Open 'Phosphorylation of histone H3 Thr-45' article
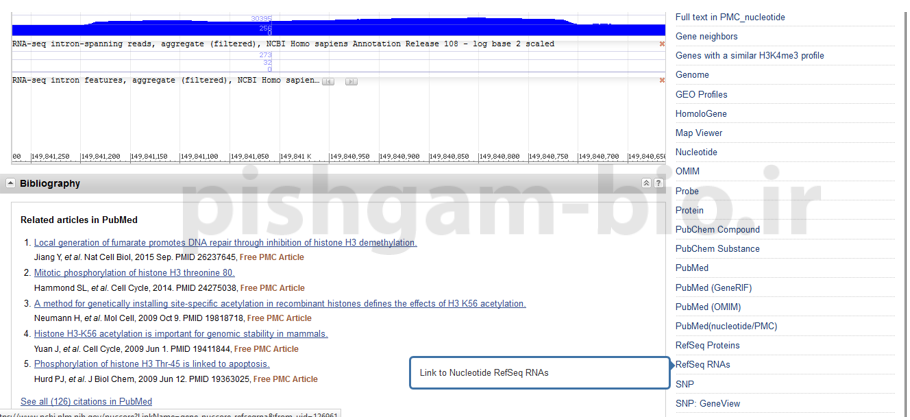 [151, 364]
